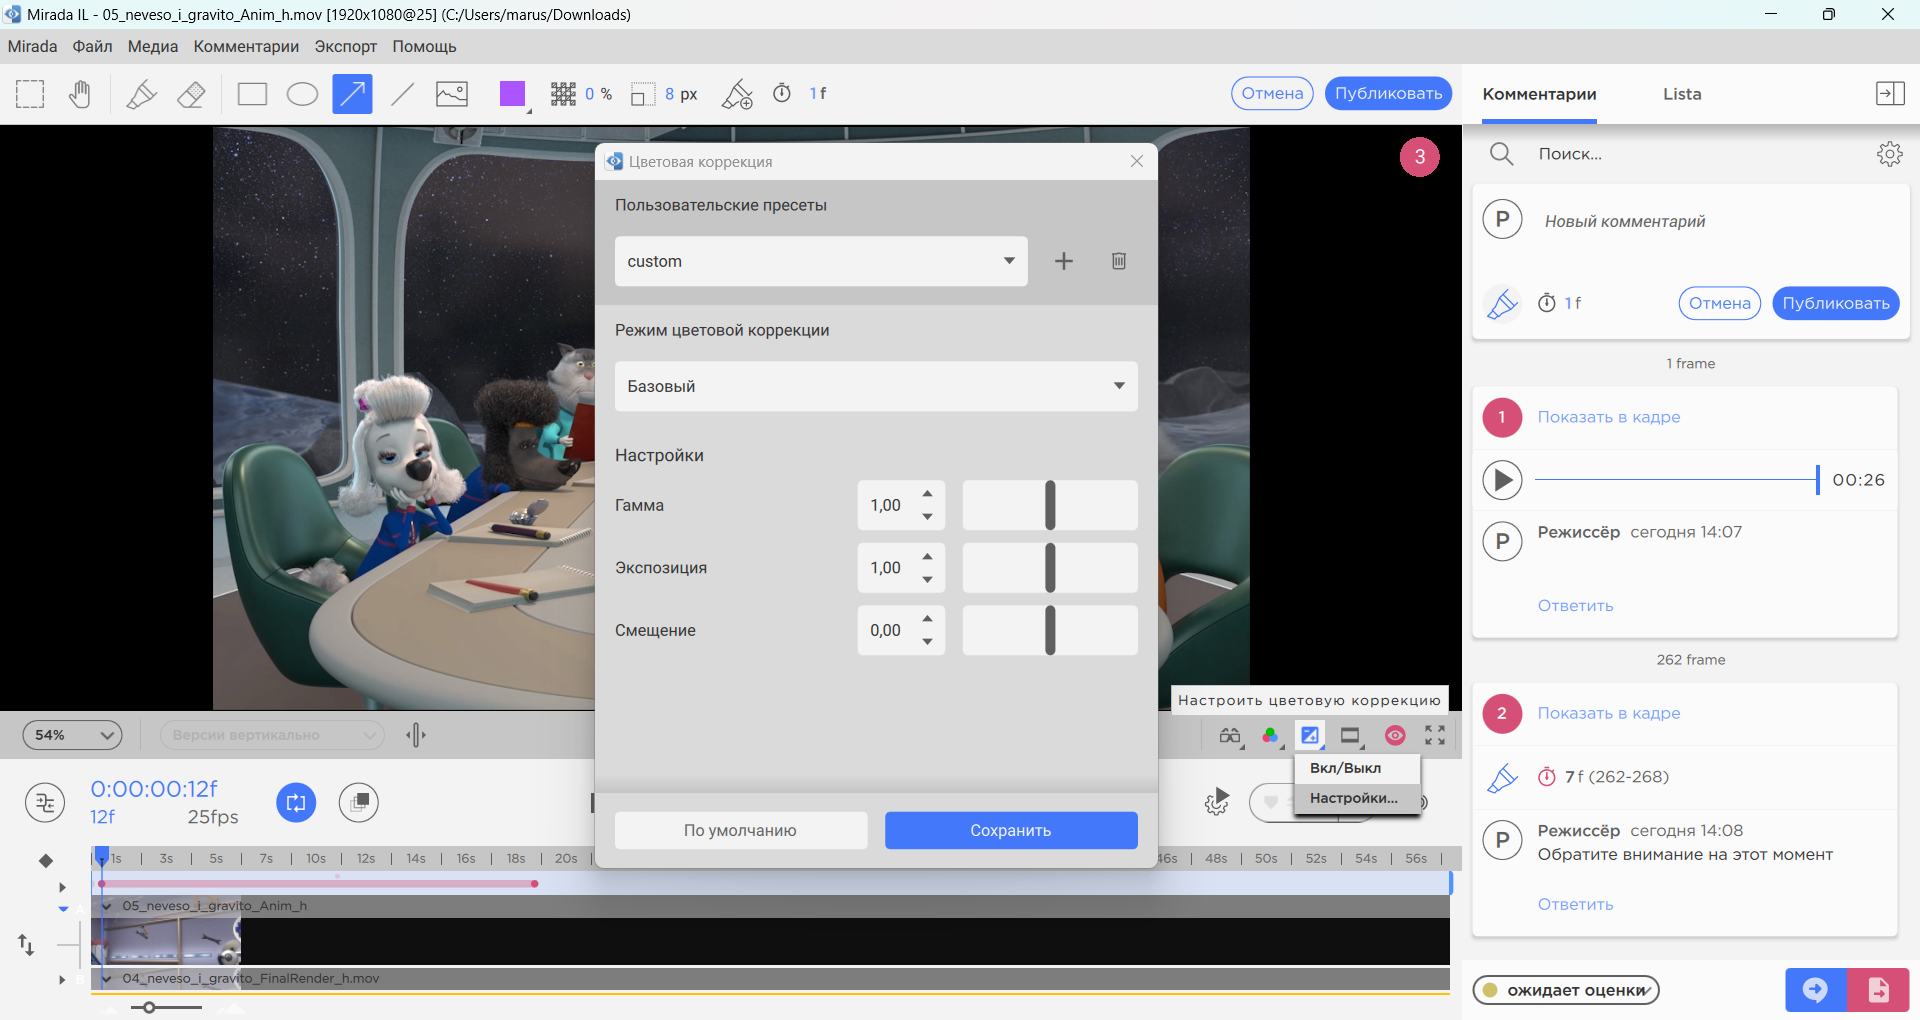Click the Гамма value field

pos(886,505)
